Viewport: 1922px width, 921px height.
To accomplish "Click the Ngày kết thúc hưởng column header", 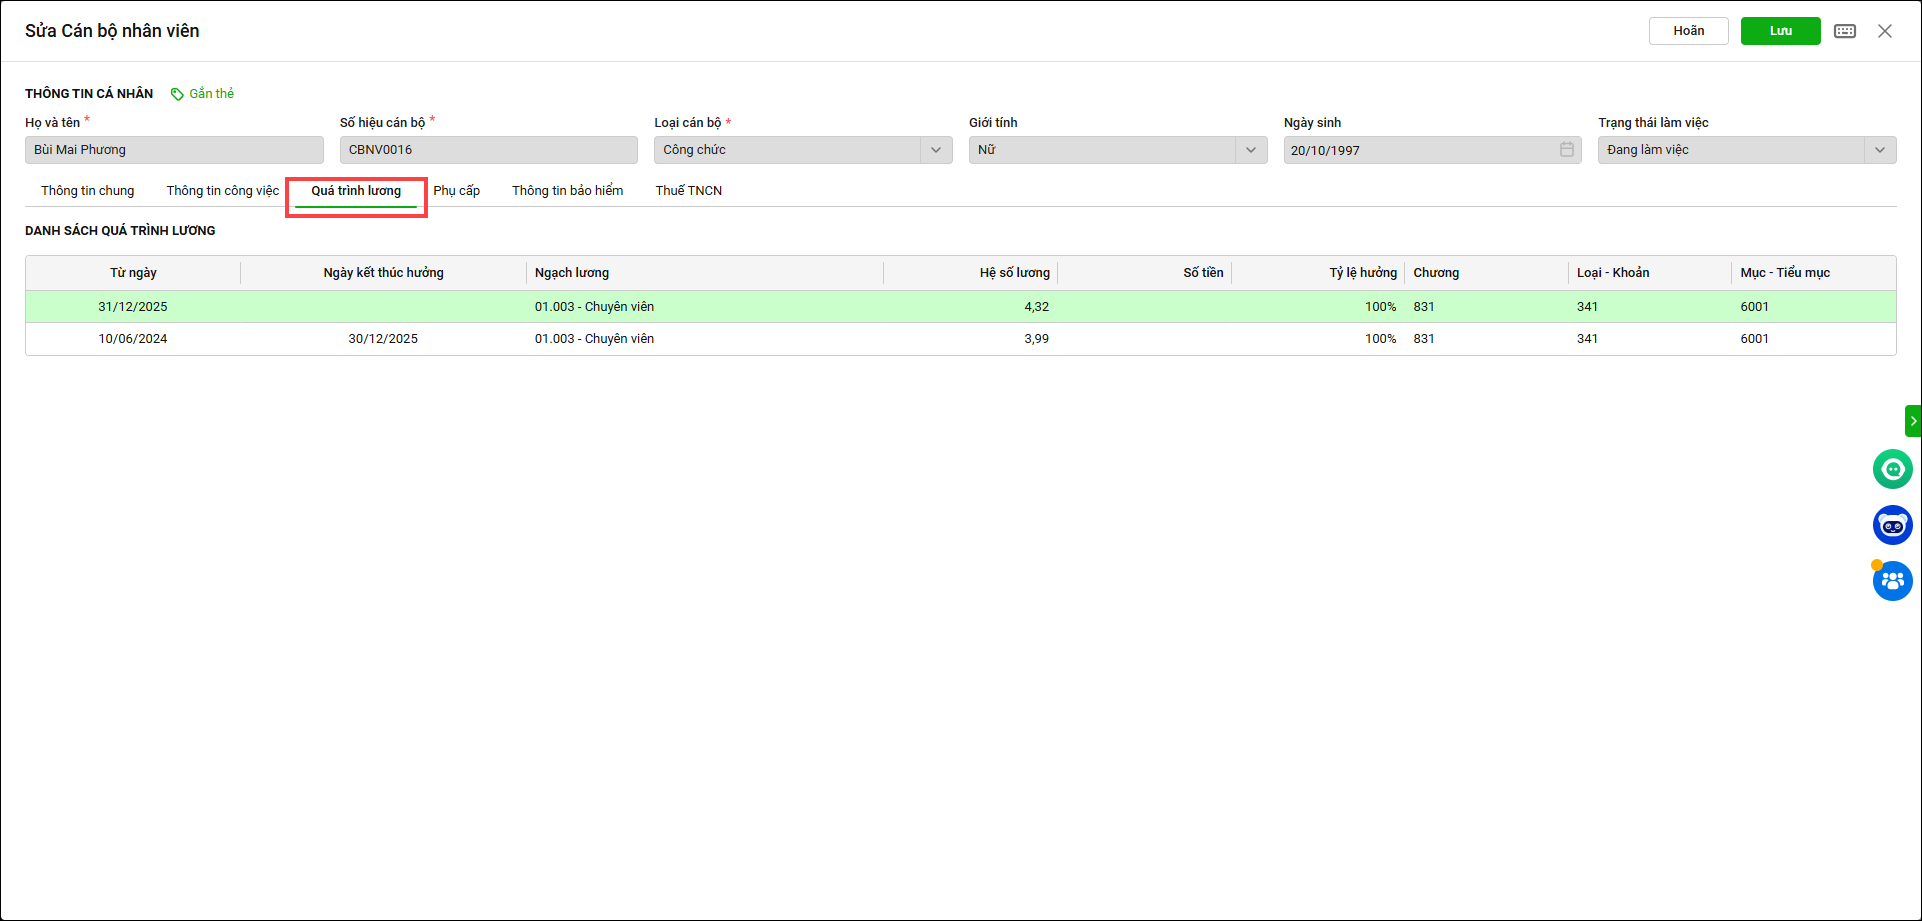I will (383, 273).
